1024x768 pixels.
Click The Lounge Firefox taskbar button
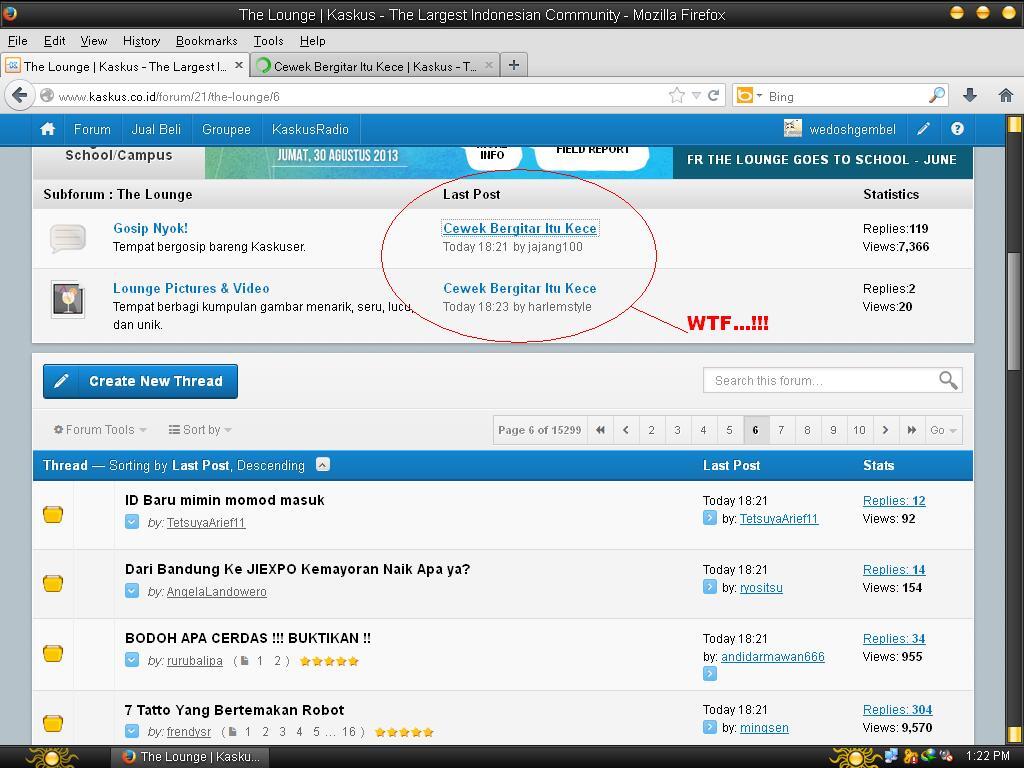point(191,756)
